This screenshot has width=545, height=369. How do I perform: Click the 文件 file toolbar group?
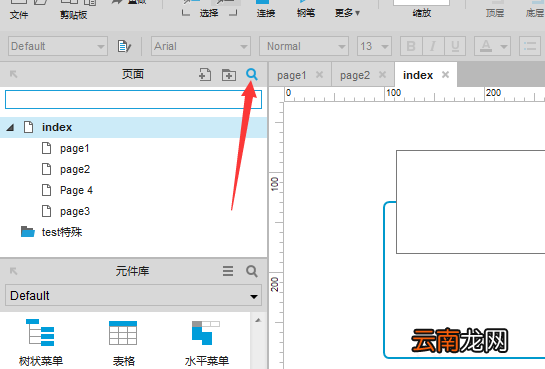point(19,15)
